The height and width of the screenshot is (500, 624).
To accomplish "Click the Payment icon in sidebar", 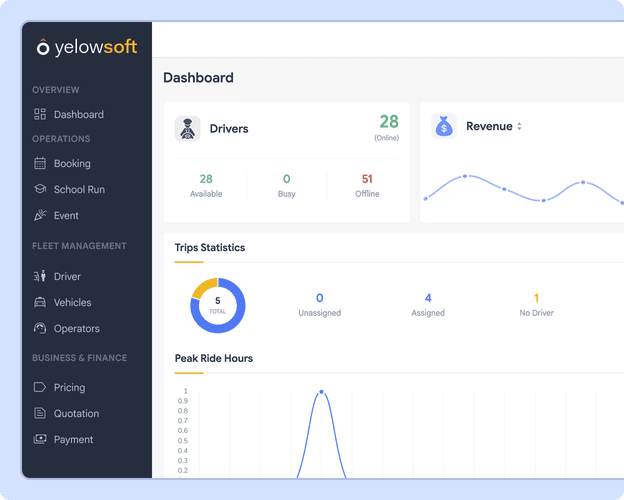I will 40,439.
